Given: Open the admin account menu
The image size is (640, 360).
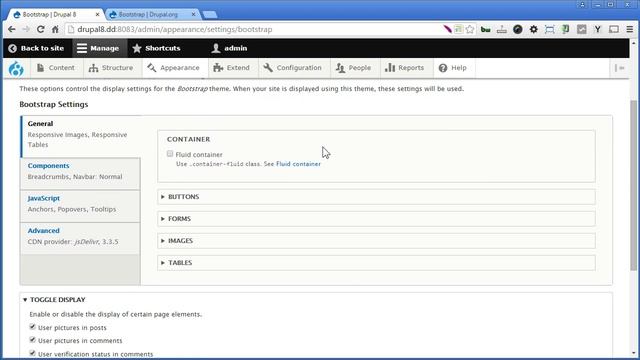Looking at the screenshot, I should point(229,48).
